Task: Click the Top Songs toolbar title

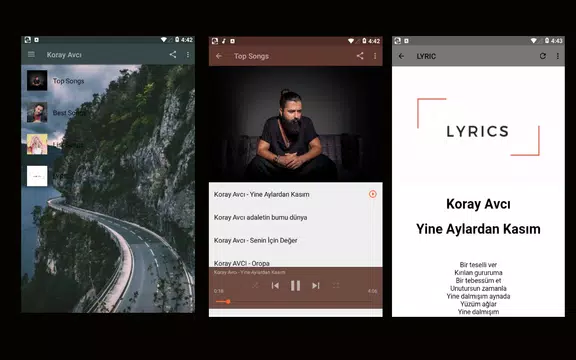Action: (x=252, y=56)
